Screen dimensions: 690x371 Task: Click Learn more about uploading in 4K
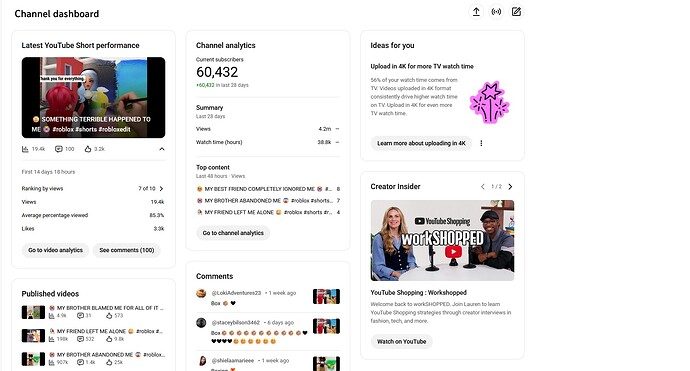(421, 143)
